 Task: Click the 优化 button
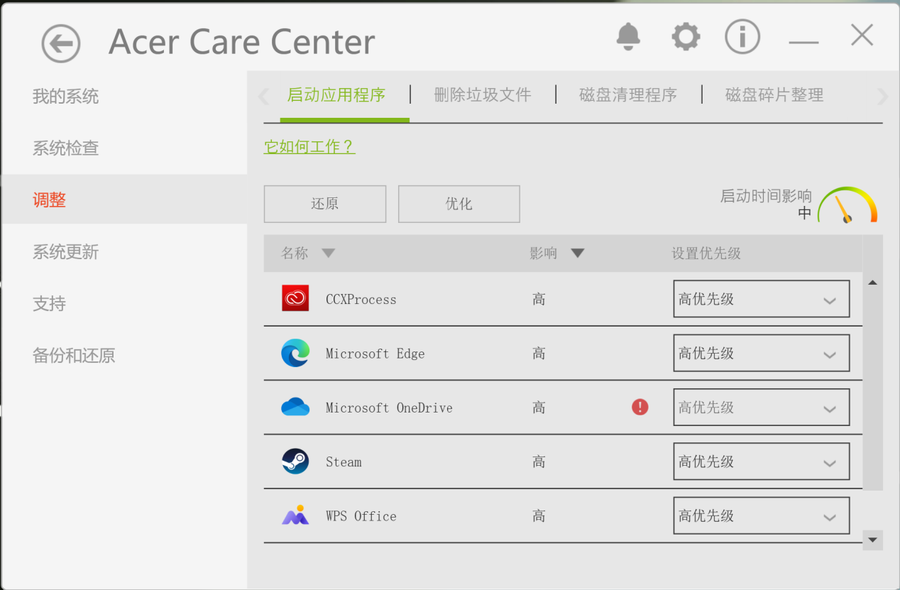tap(459, 204)
